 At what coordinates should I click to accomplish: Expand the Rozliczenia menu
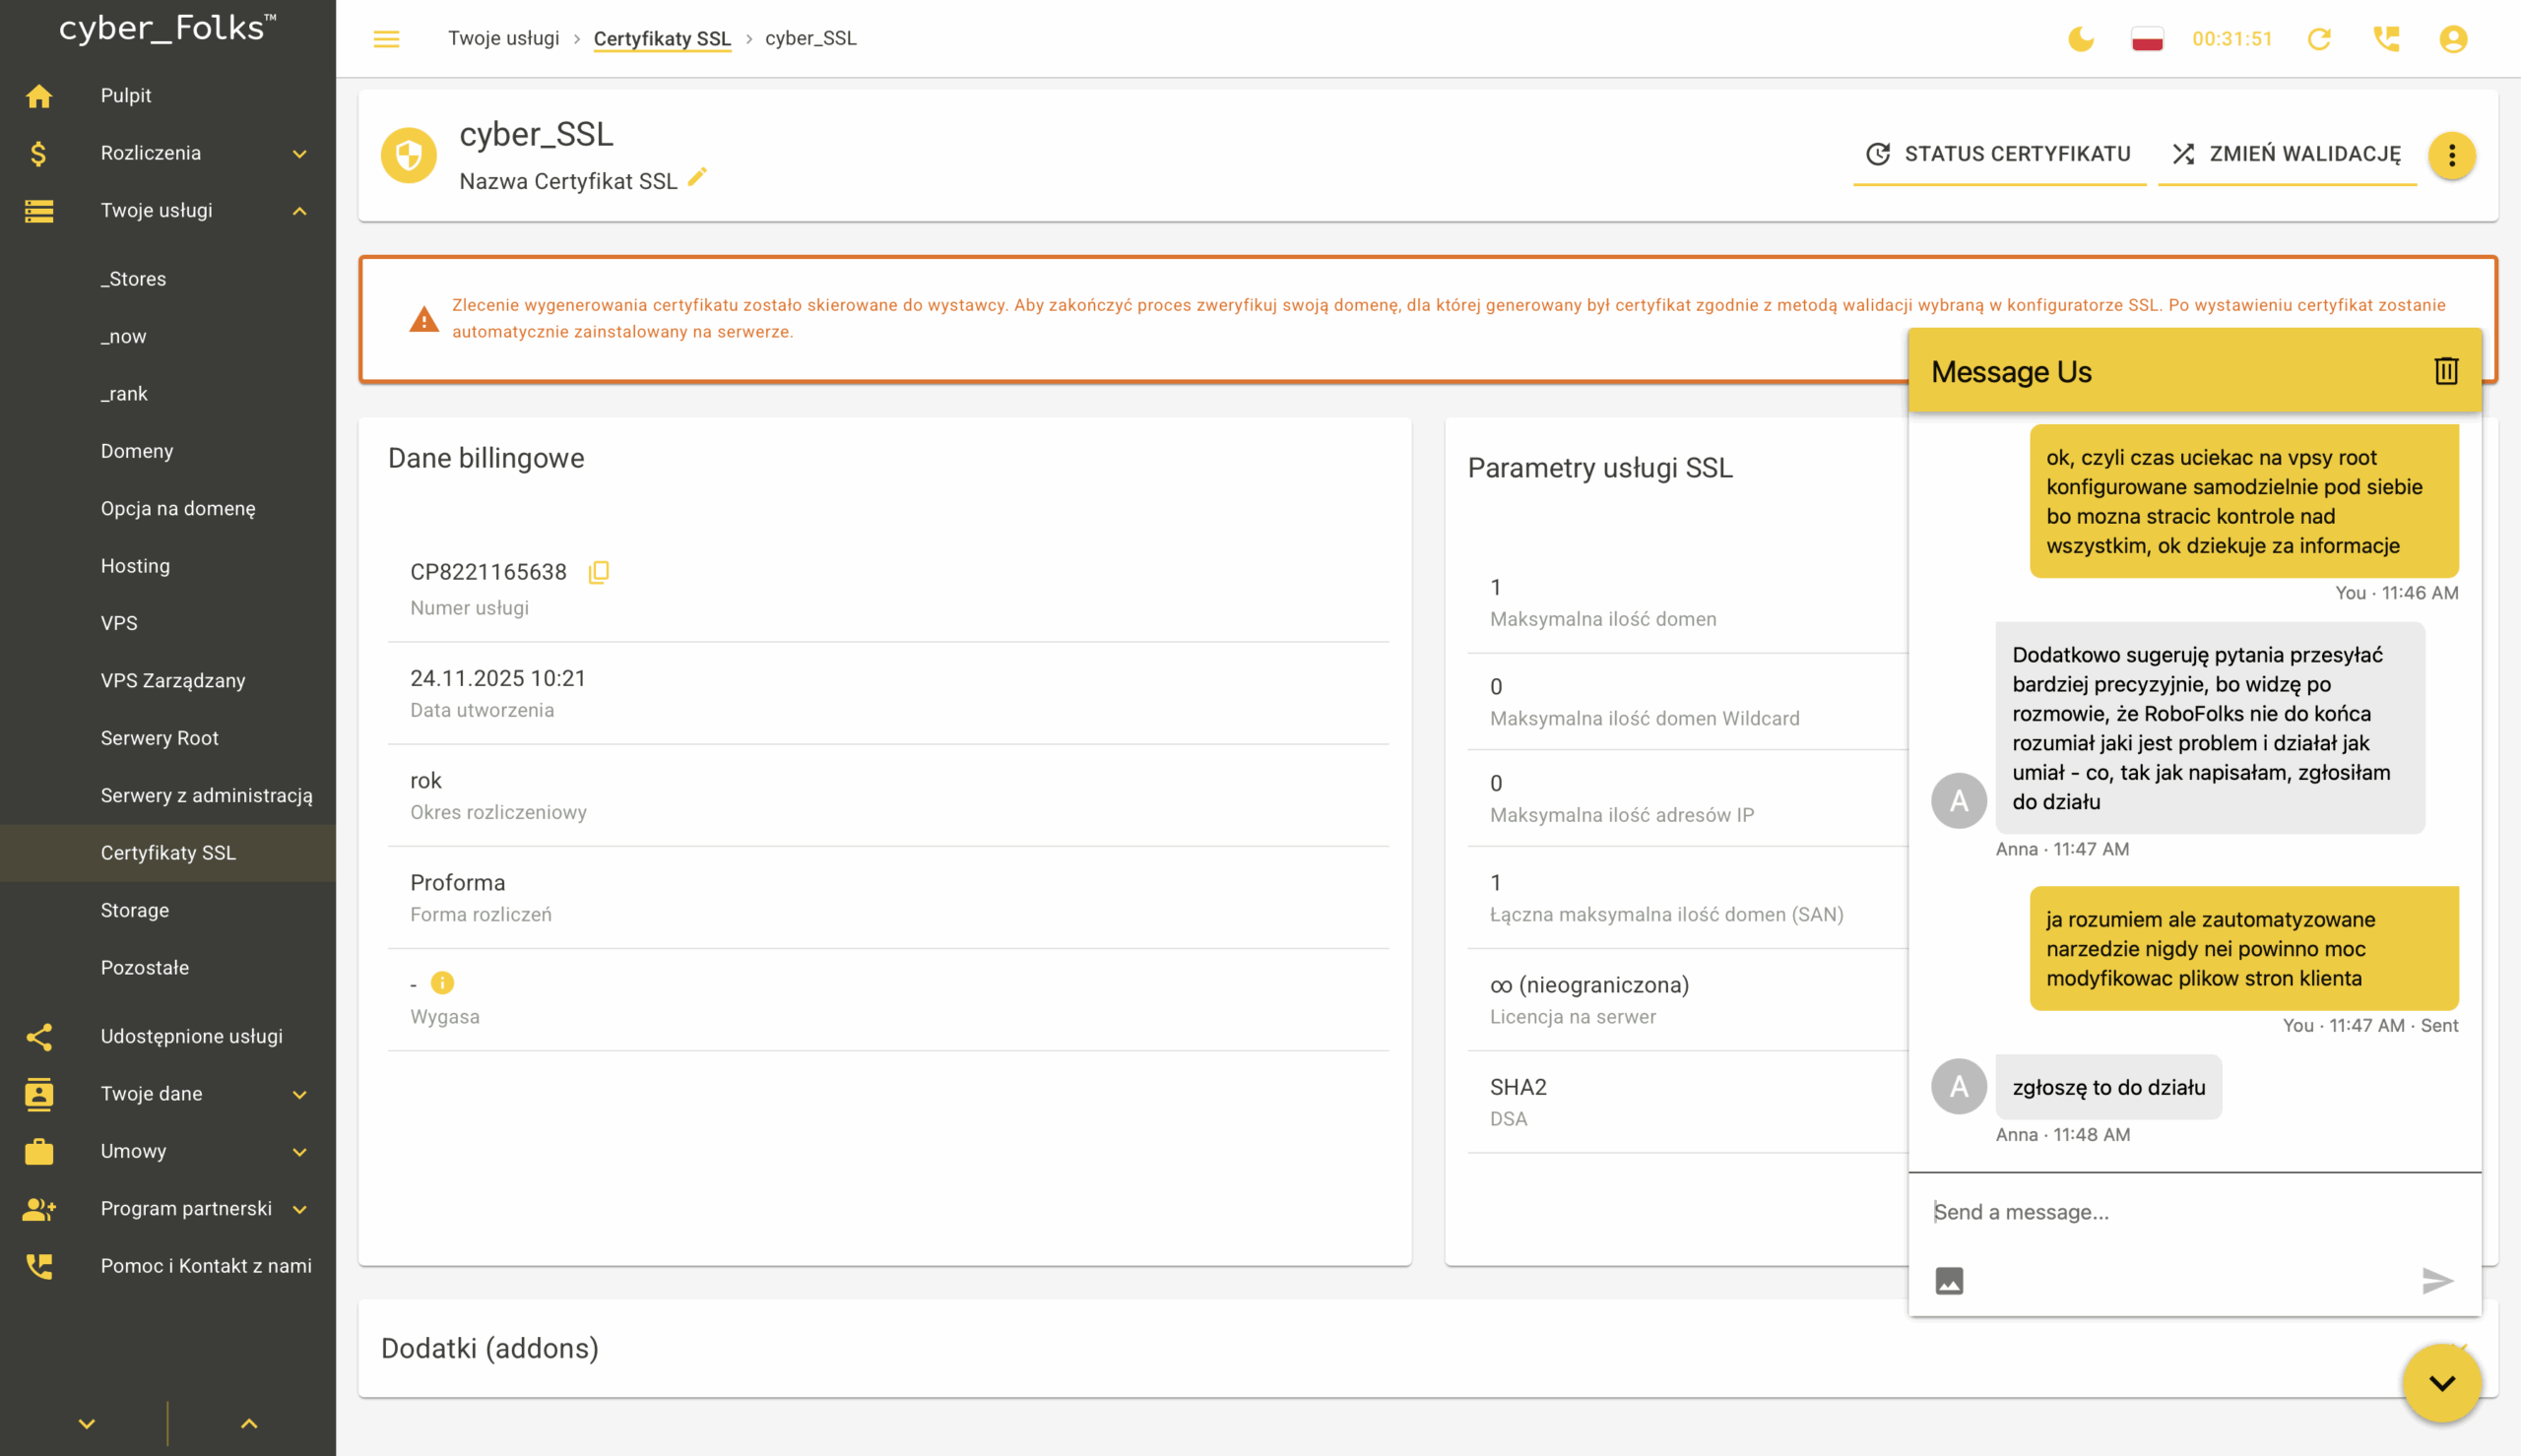point(299,153)
